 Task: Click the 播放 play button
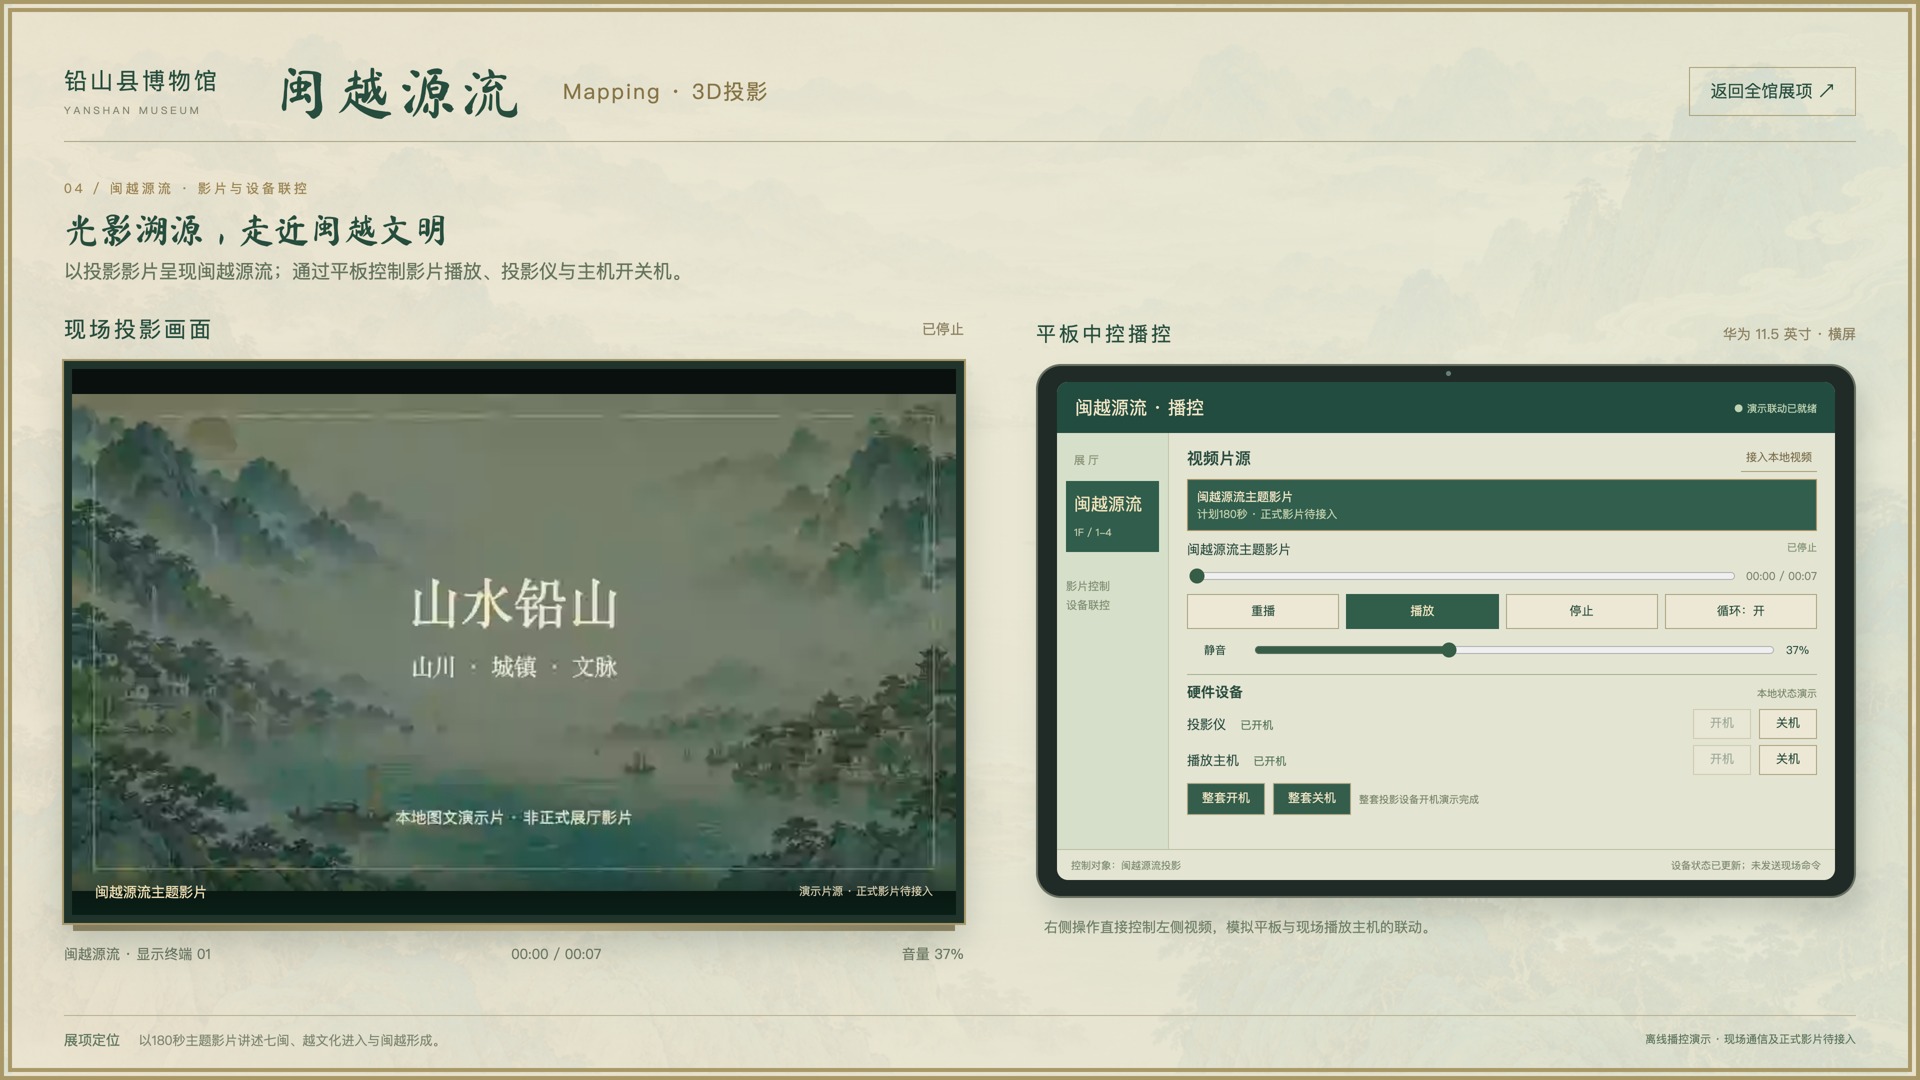pos(1422,611)
